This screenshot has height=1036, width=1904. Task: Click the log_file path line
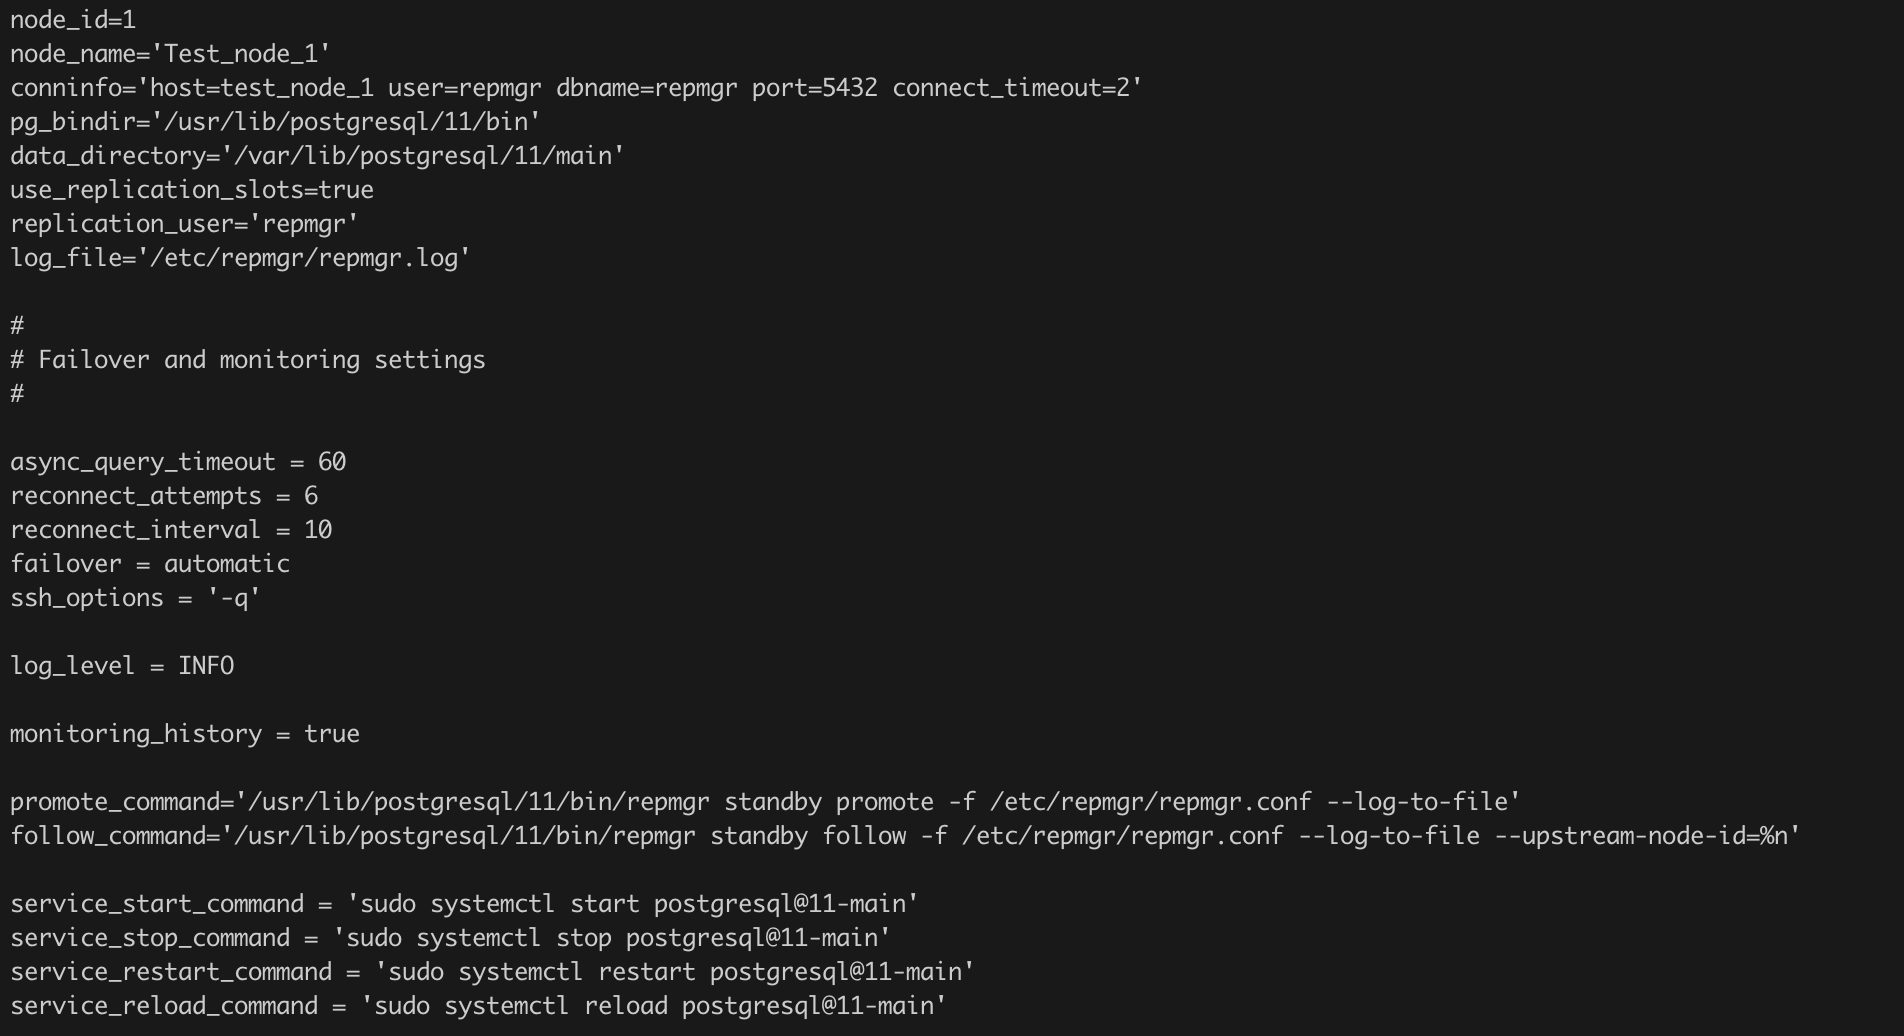pos(240,258)
